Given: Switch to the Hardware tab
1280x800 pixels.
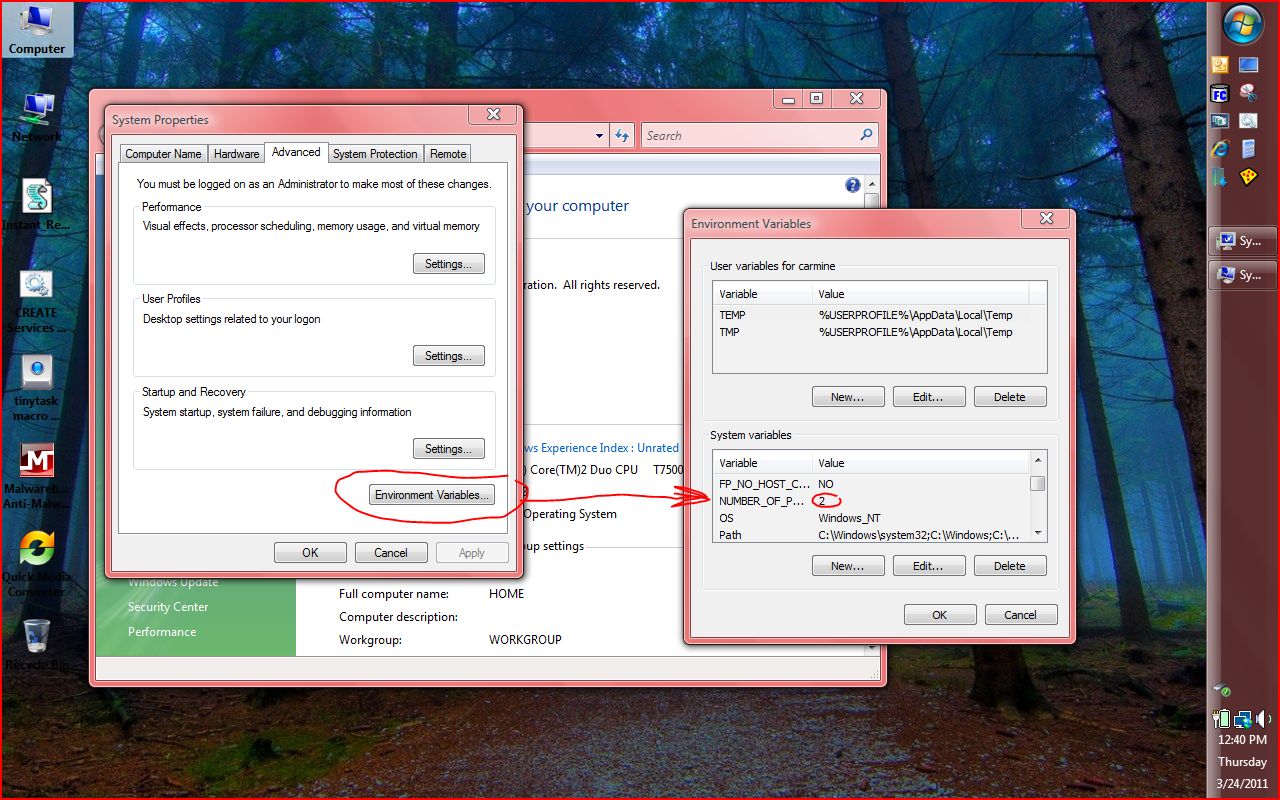Looking at the screenshot, I should tap(236, 154).
